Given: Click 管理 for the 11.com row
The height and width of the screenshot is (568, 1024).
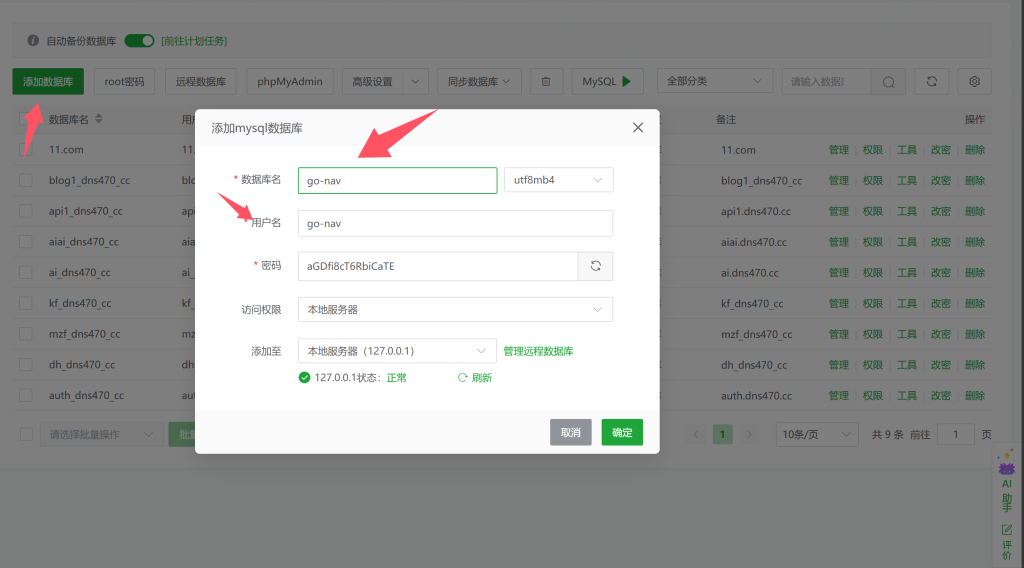Looking at the screenshot, I should pos(839,150).
